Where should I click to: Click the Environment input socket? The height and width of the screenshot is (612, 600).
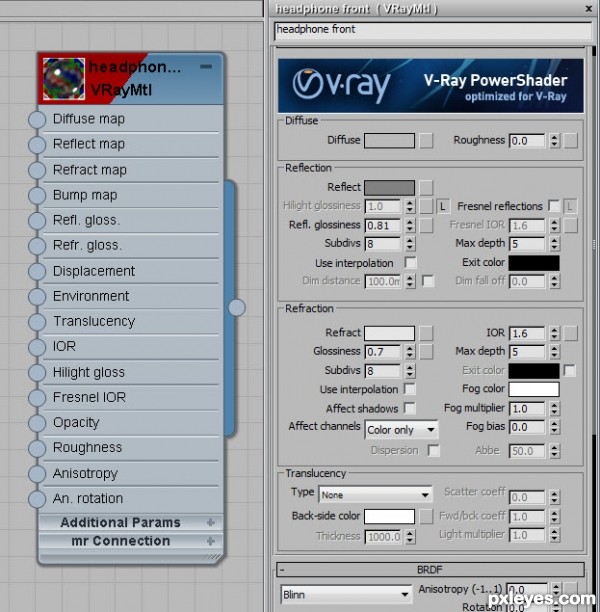point(37,297)
